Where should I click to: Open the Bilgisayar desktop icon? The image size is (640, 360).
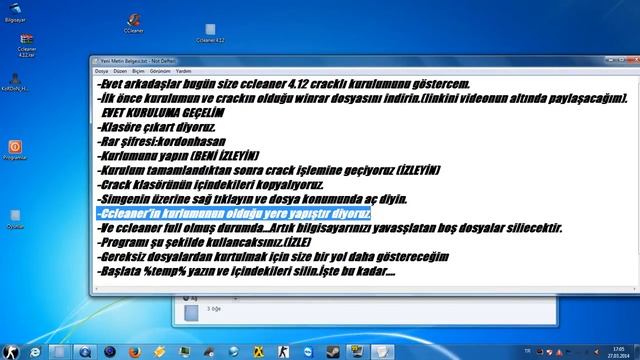(15, 12)
